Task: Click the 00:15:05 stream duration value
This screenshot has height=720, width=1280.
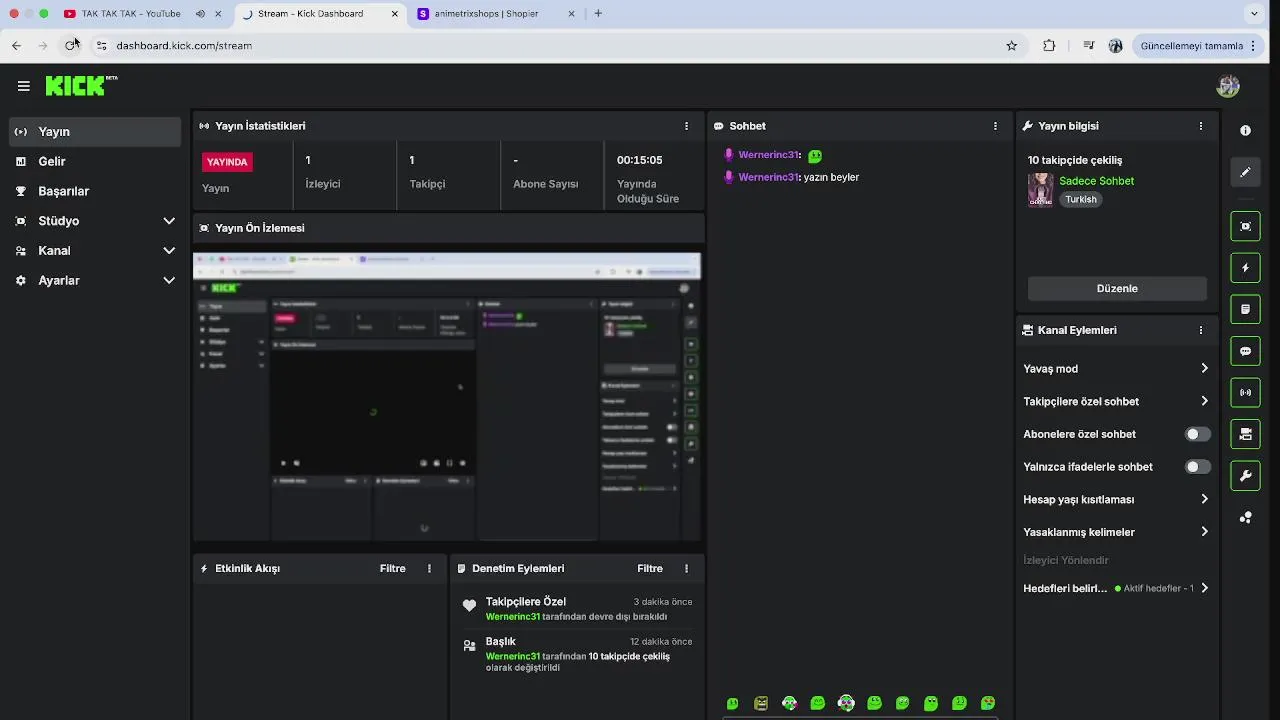Action: pyautogui.click(x=639, y=160)
